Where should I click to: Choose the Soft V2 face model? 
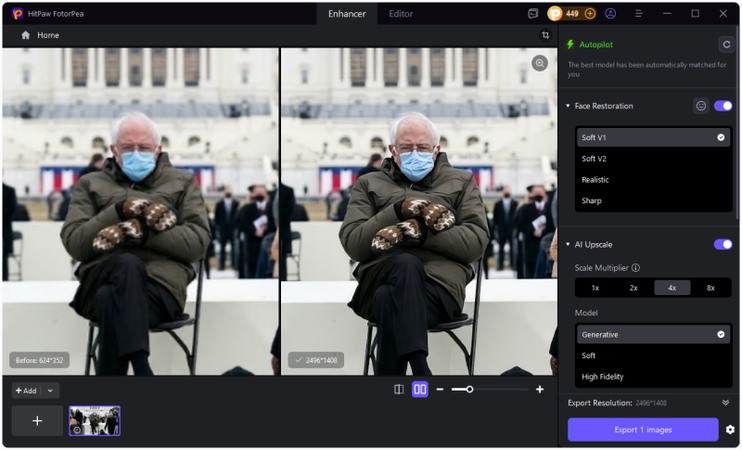tap(654, 159)
